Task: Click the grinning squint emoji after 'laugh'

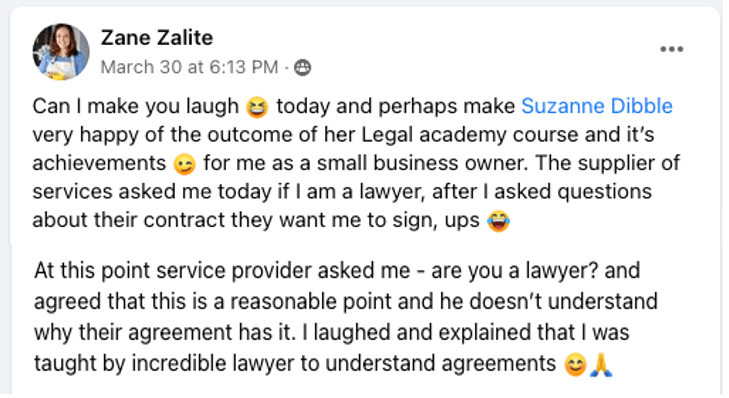Action: pos(257,107)
